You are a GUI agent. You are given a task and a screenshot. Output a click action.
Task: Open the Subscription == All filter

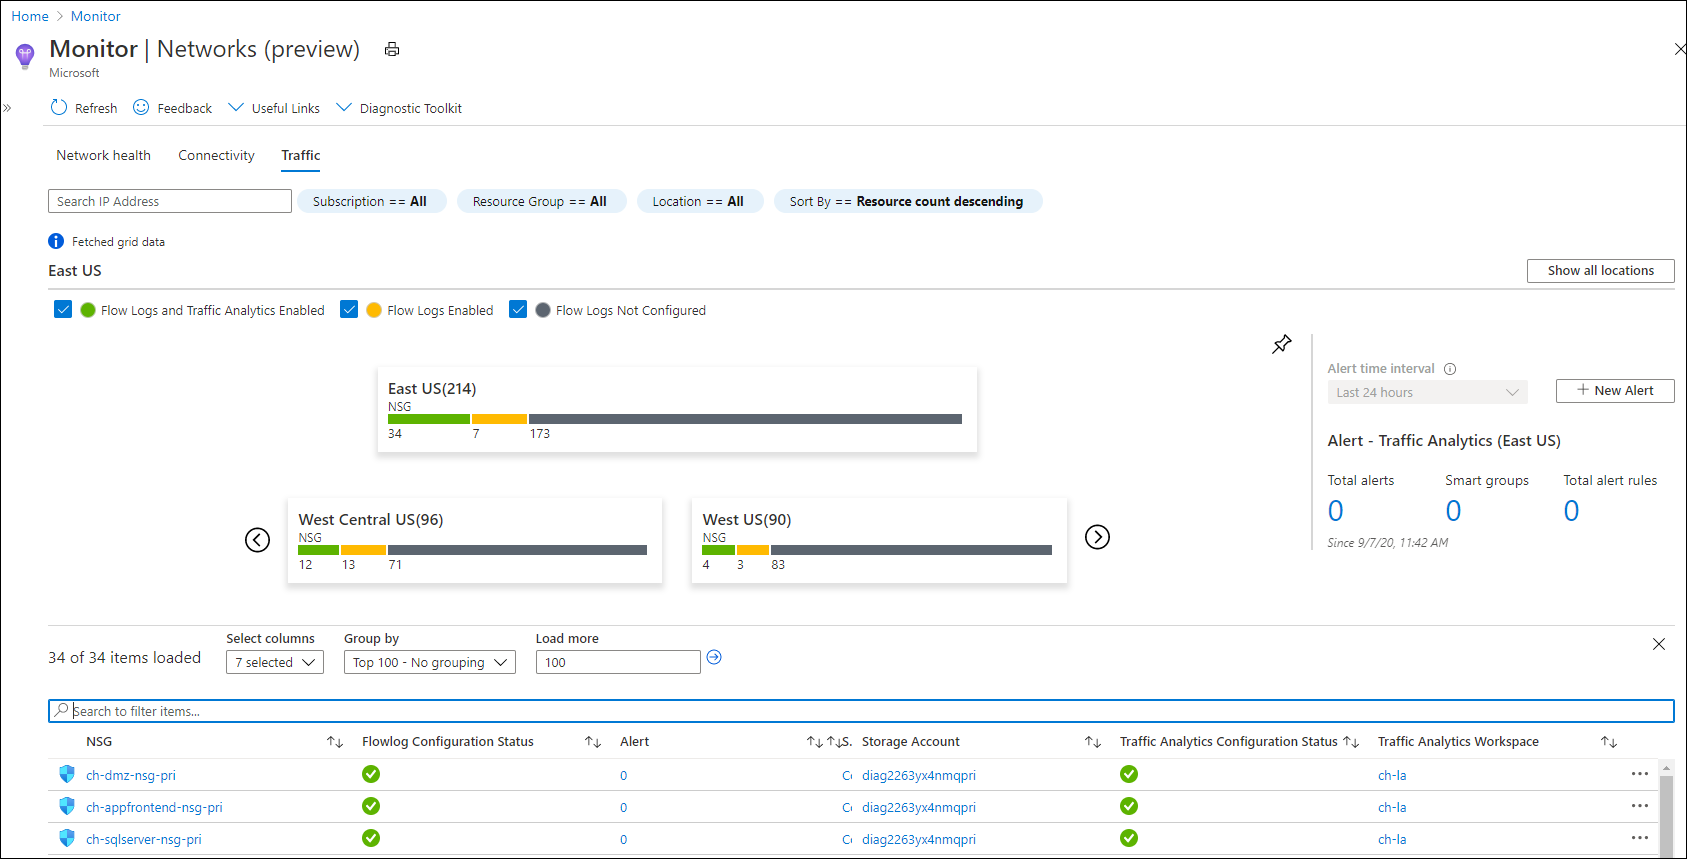(372, 201)
